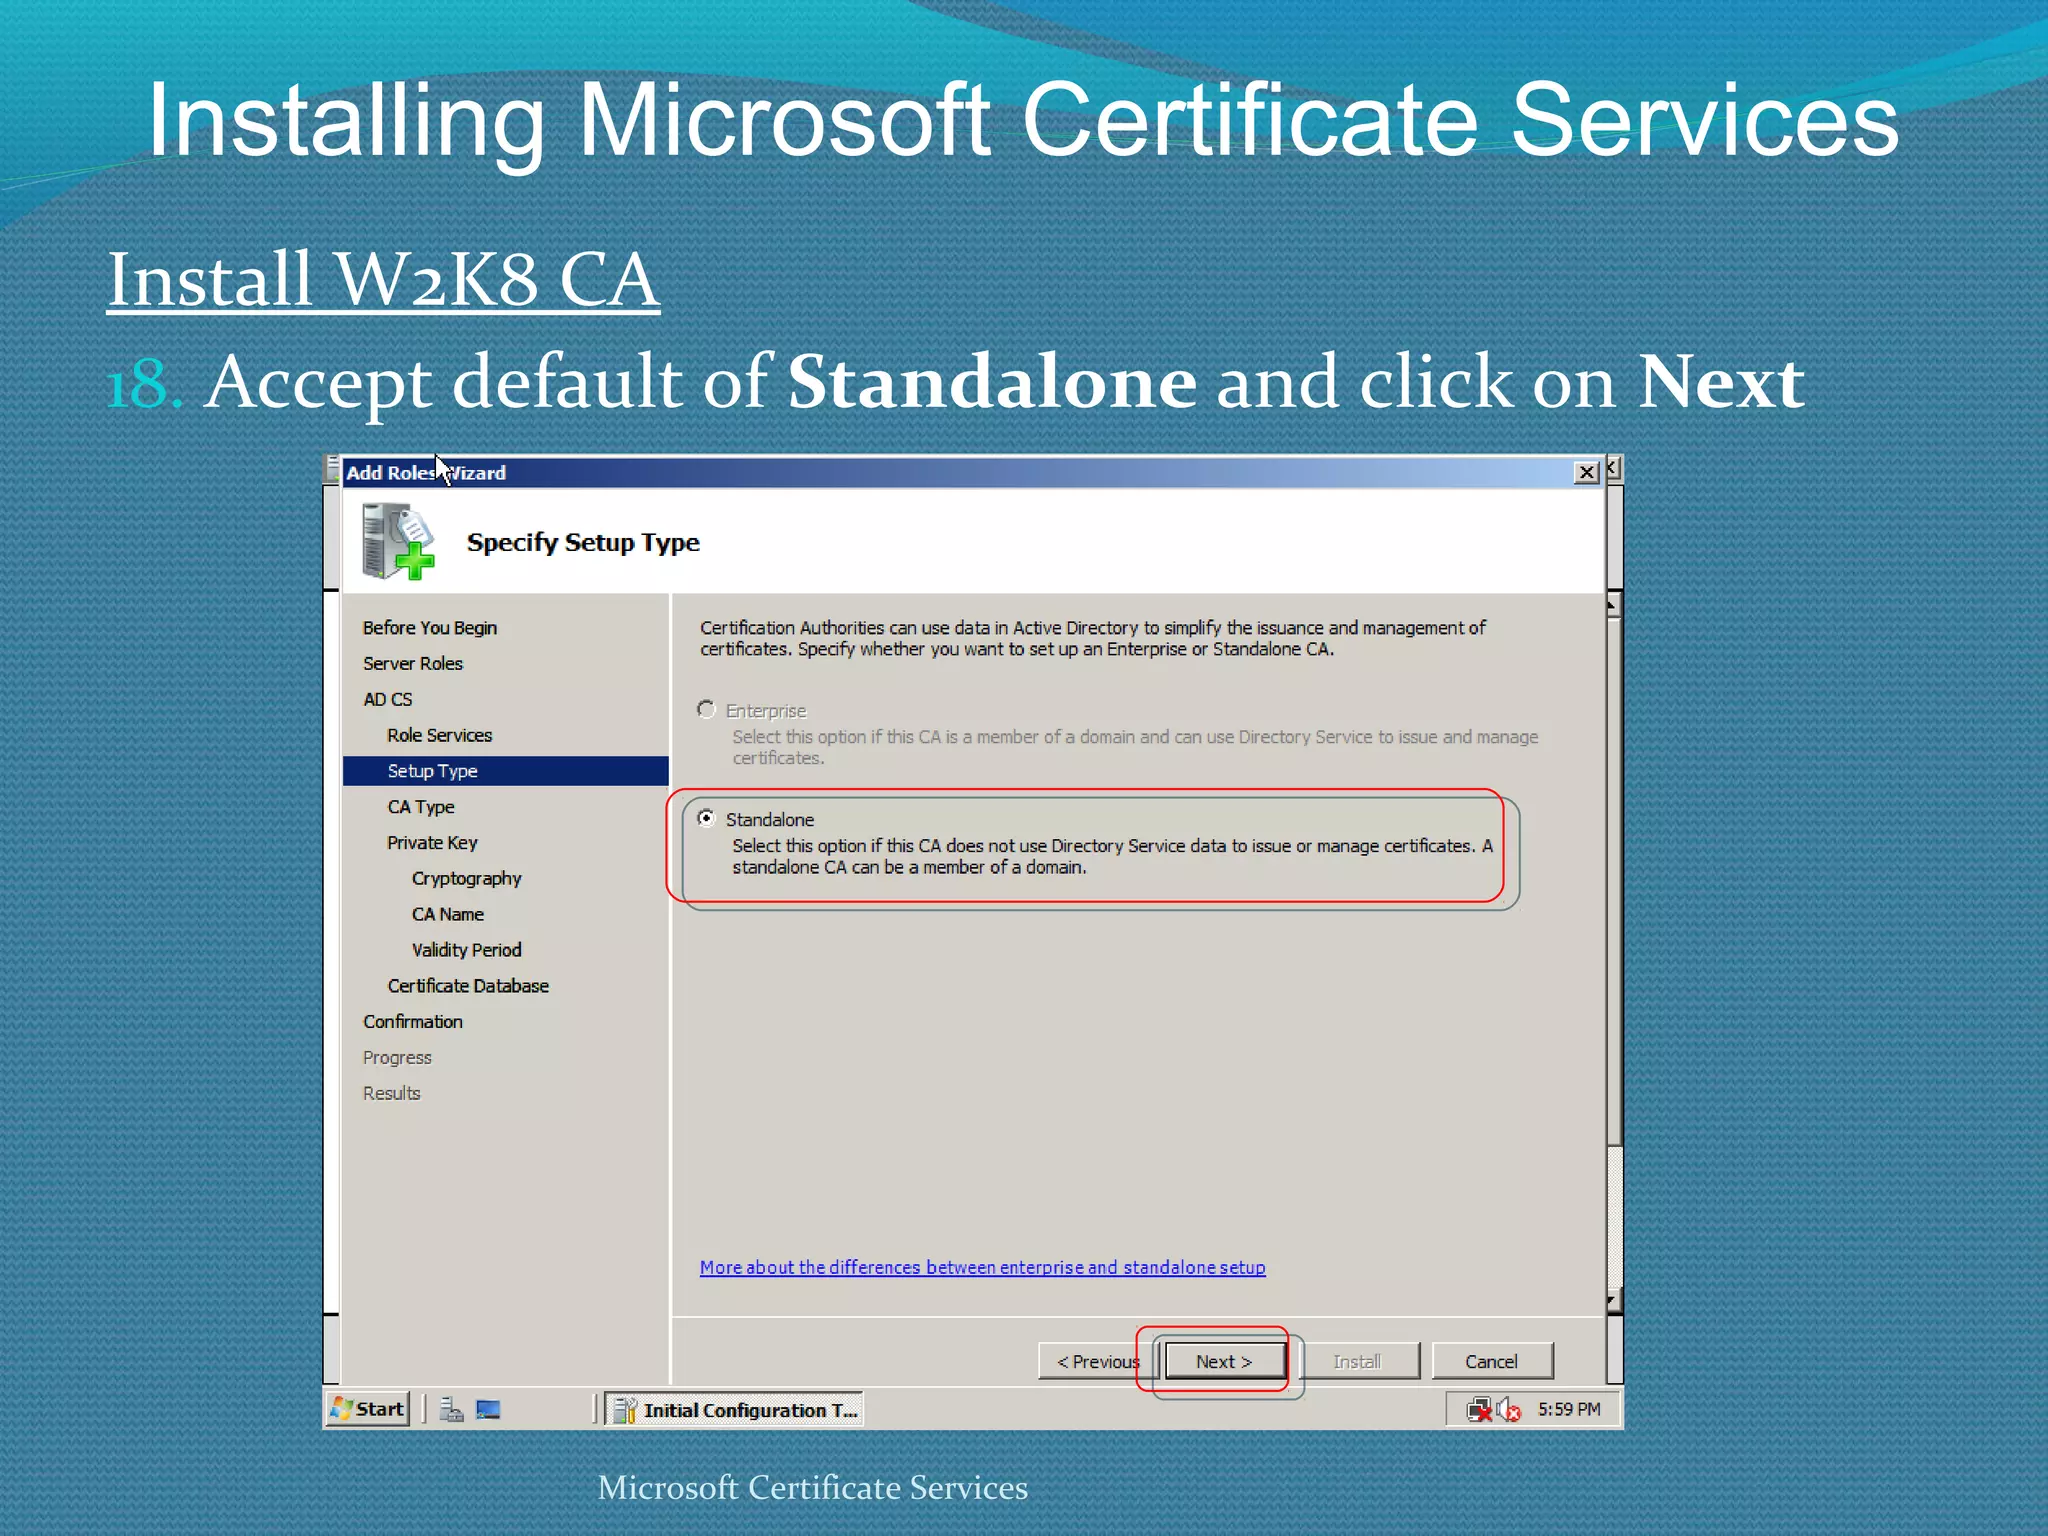Open Certificate Database step

(x=468, y=986)
